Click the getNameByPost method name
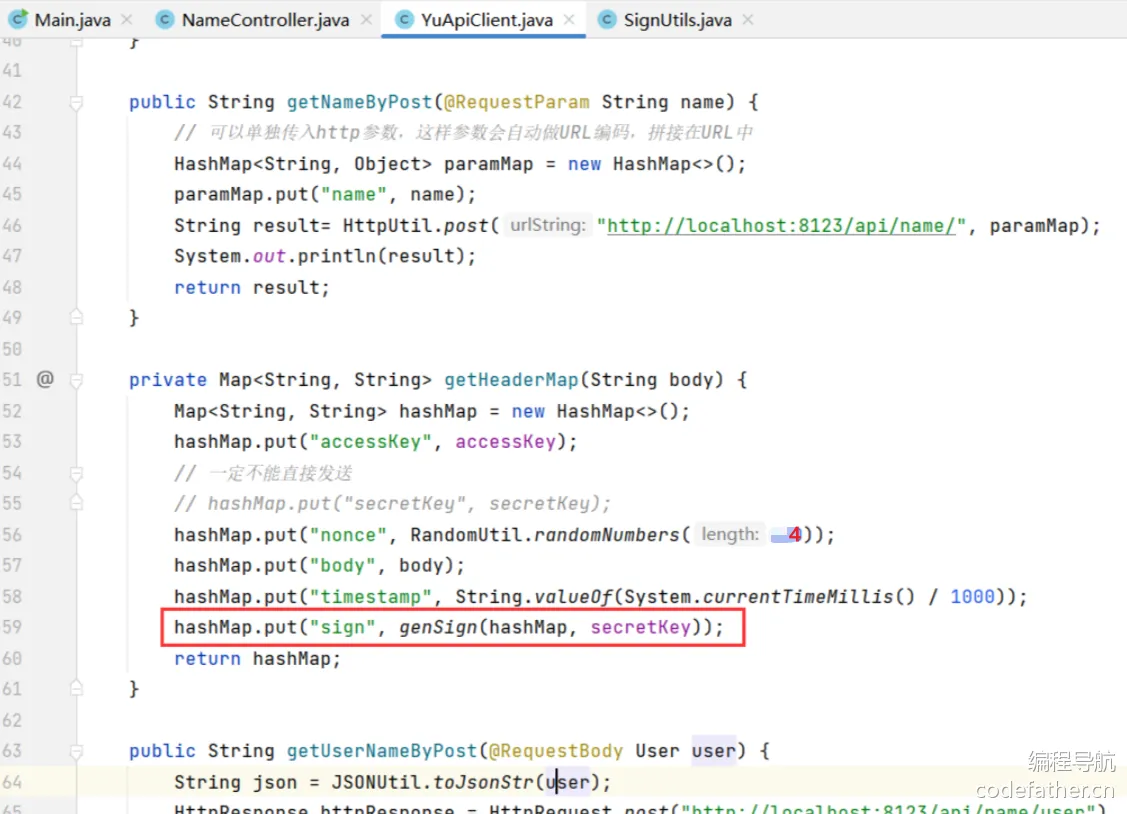Image resolution: width=1127 pixels, height=814 pixels. 359,102
